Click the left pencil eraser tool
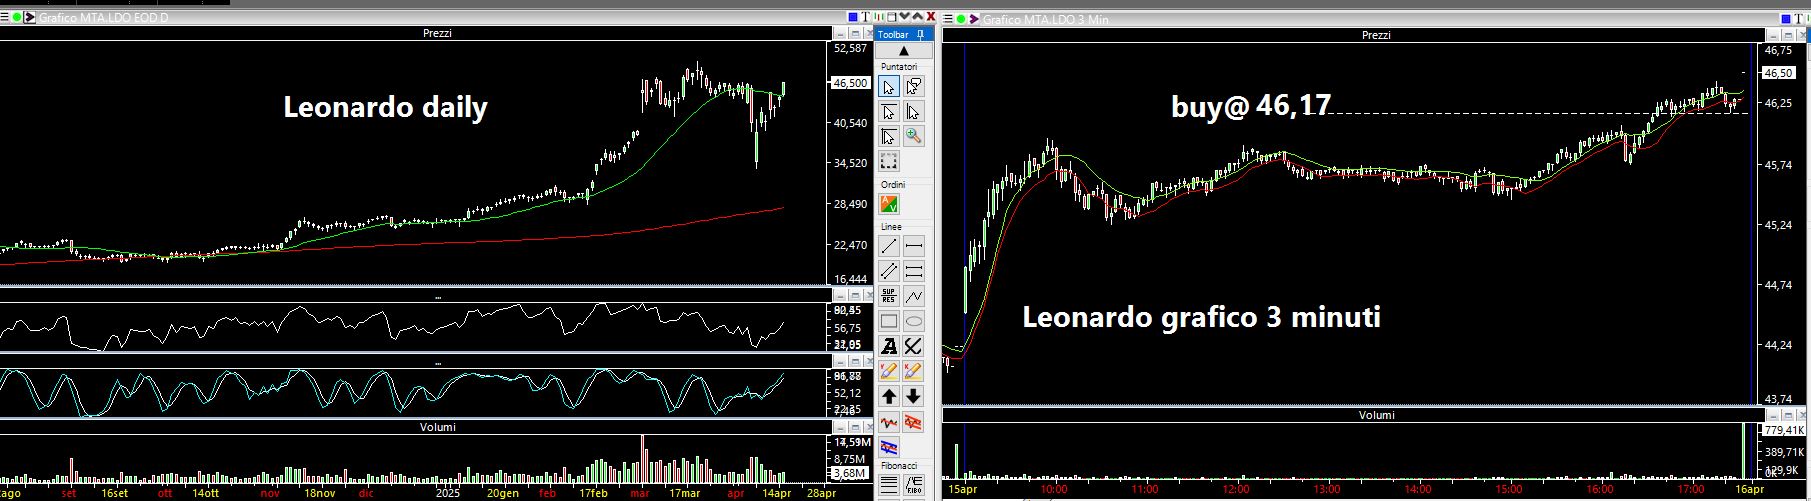 pos(889,371)
